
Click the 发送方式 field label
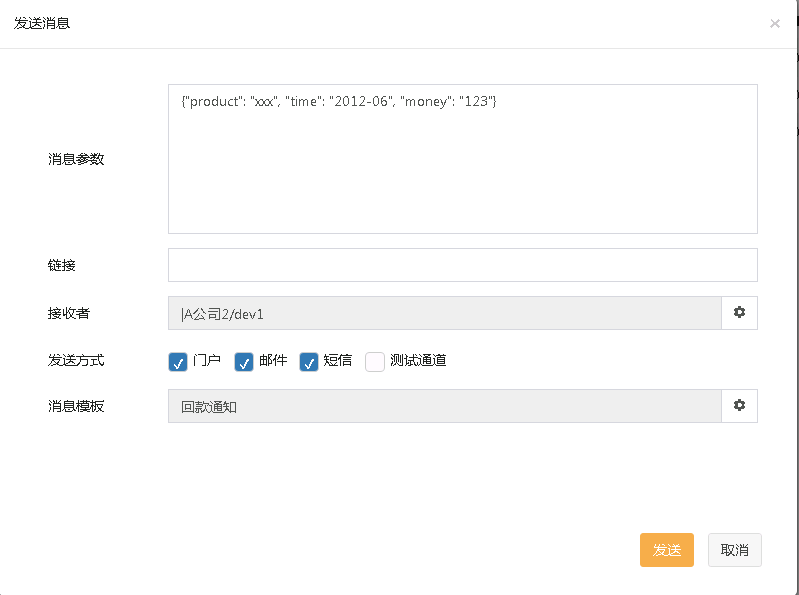[76, 360]
